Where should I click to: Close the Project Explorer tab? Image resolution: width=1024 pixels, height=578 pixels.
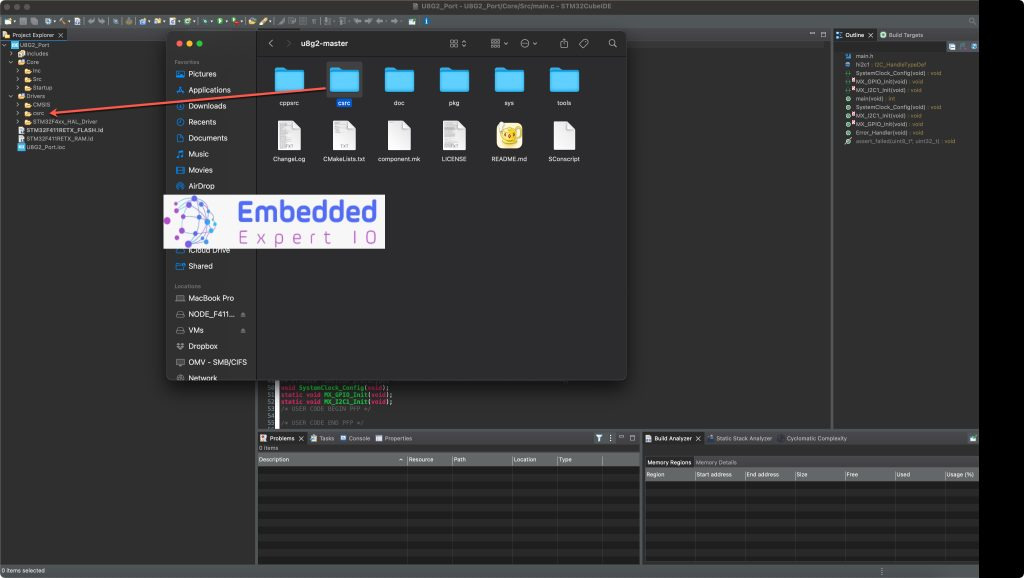coord(61,35)
